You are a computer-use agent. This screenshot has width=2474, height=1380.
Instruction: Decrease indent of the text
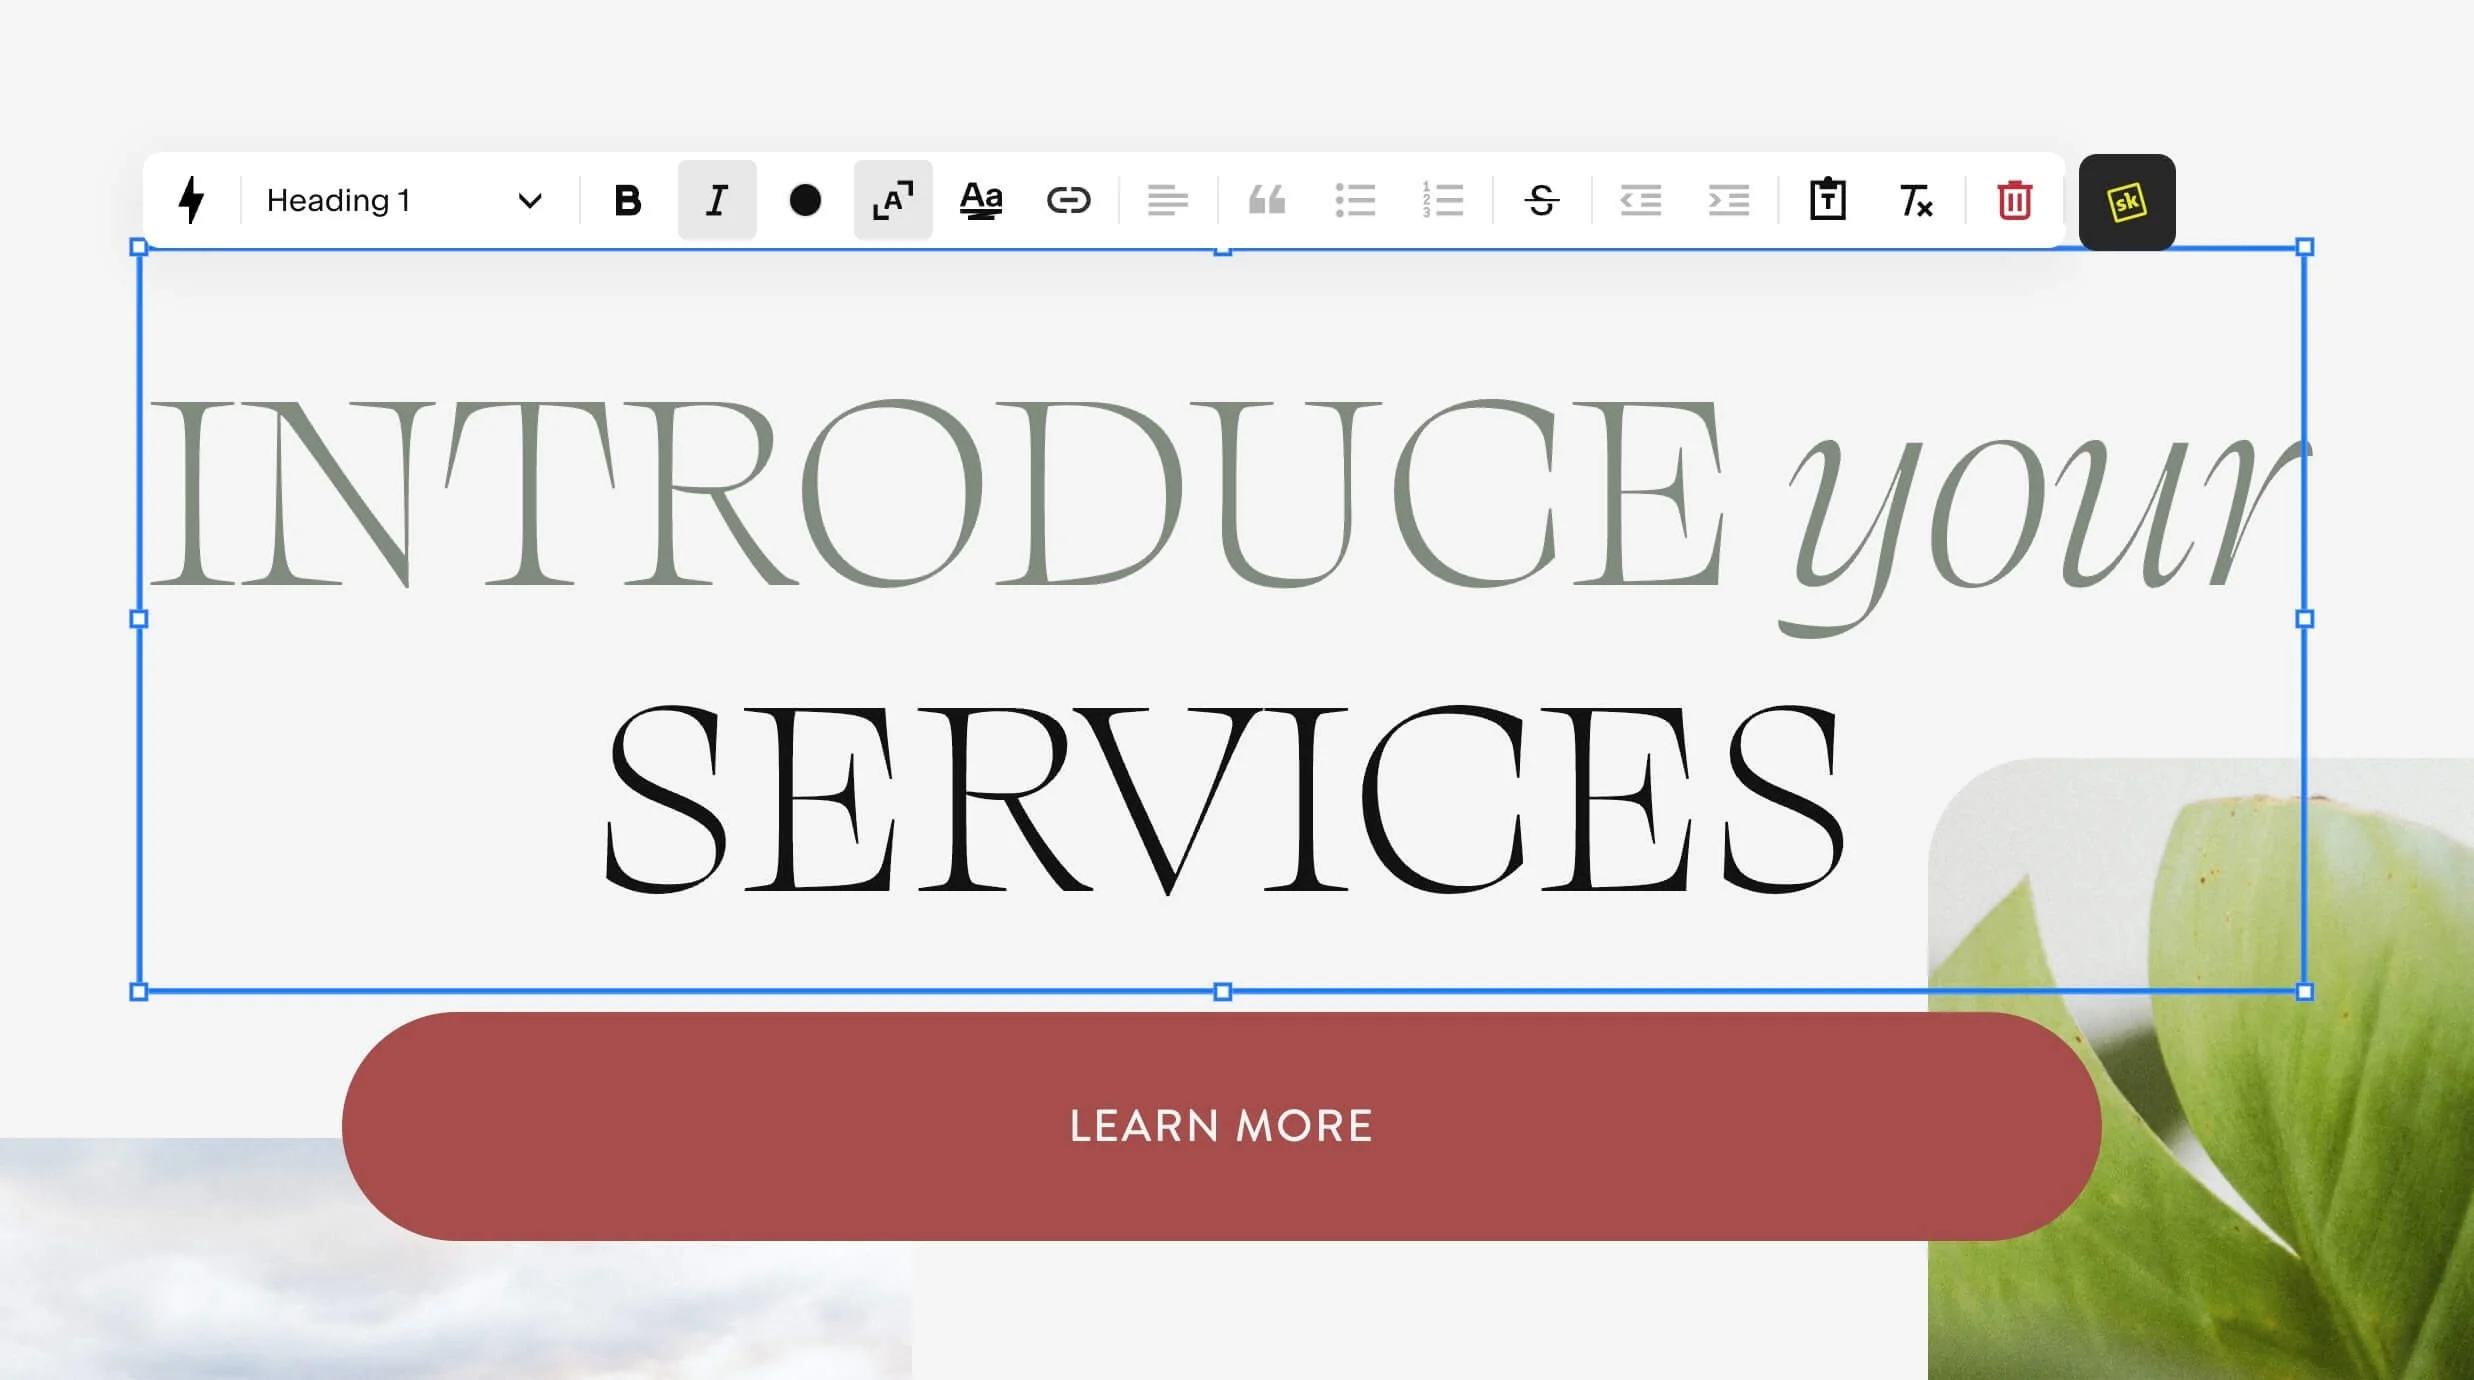1640,201
